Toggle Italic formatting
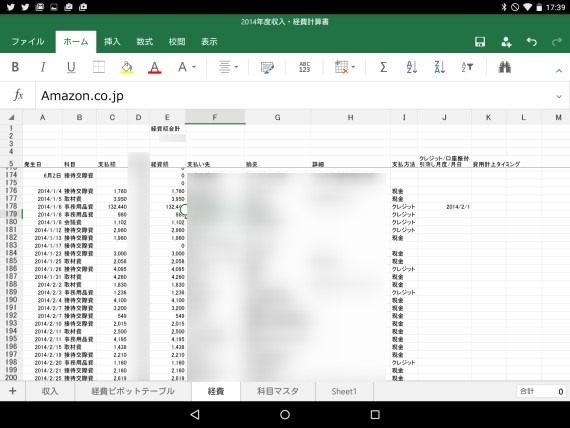570x428 pixels. (43, 67)
